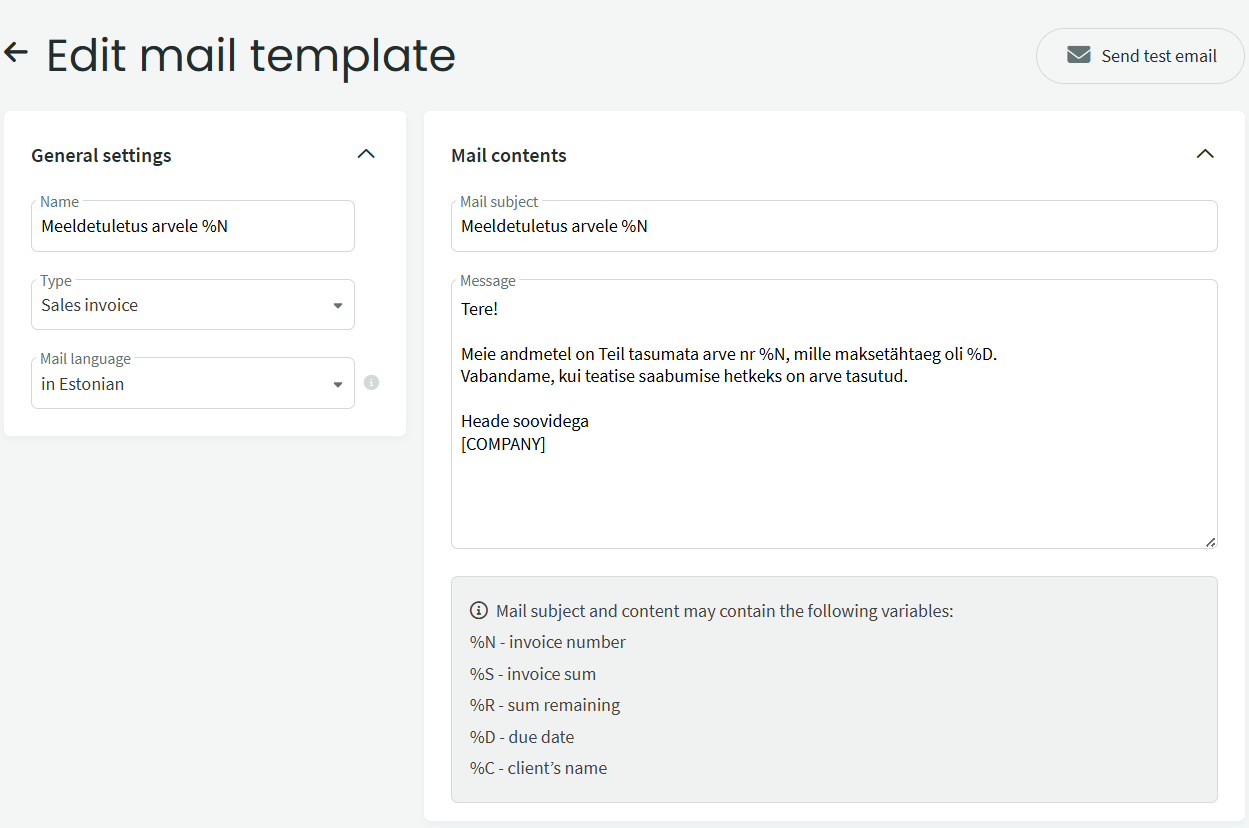Click the info icon in the variables note
The height and width of the screenshot is (828, 1249).
[x=479, y=611]
